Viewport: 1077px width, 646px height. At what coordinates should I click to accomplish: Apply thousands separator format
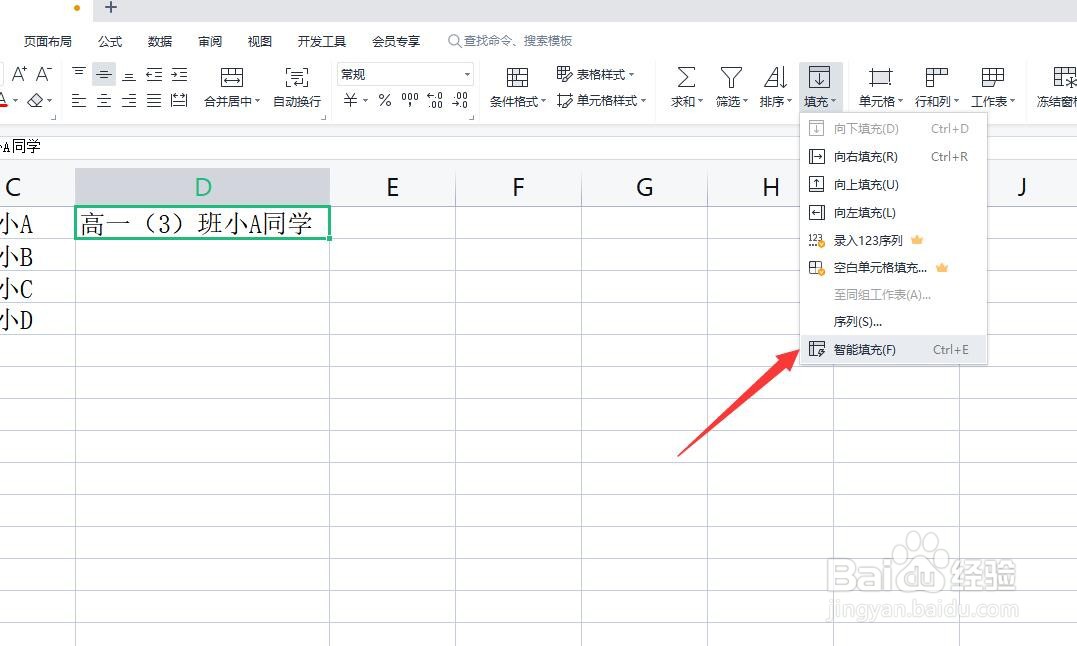point(410,100)
